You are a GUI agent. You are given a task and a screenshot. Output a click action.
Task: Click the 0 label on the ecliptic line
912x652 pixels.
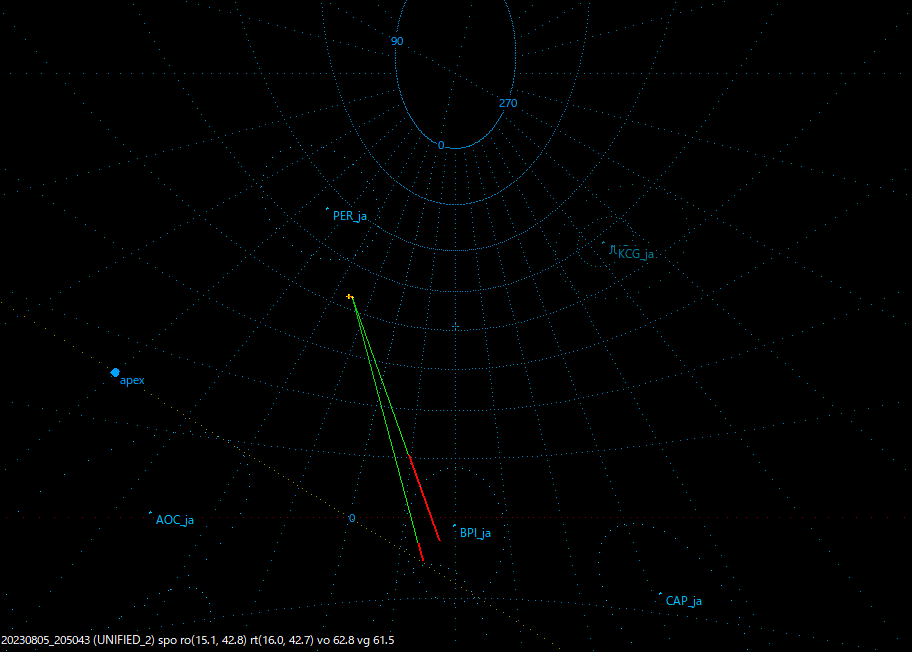click(x=351, y=519)
